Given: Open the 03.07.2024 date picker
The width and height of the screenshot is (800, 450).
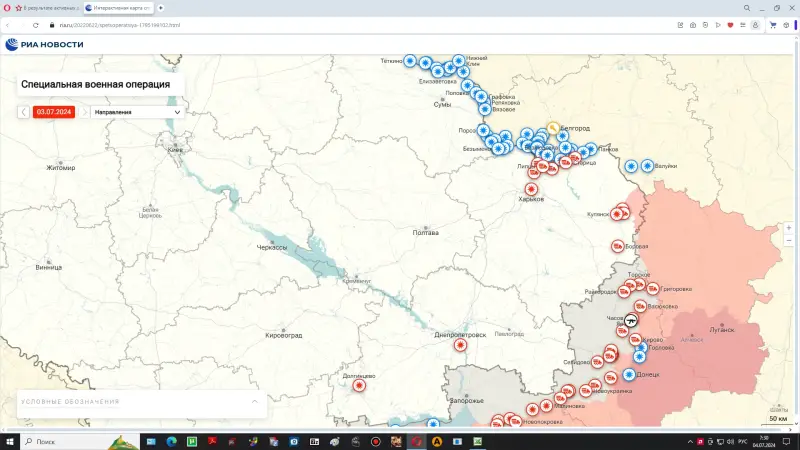Looking at the screenshot, I should tap(54, 112).
